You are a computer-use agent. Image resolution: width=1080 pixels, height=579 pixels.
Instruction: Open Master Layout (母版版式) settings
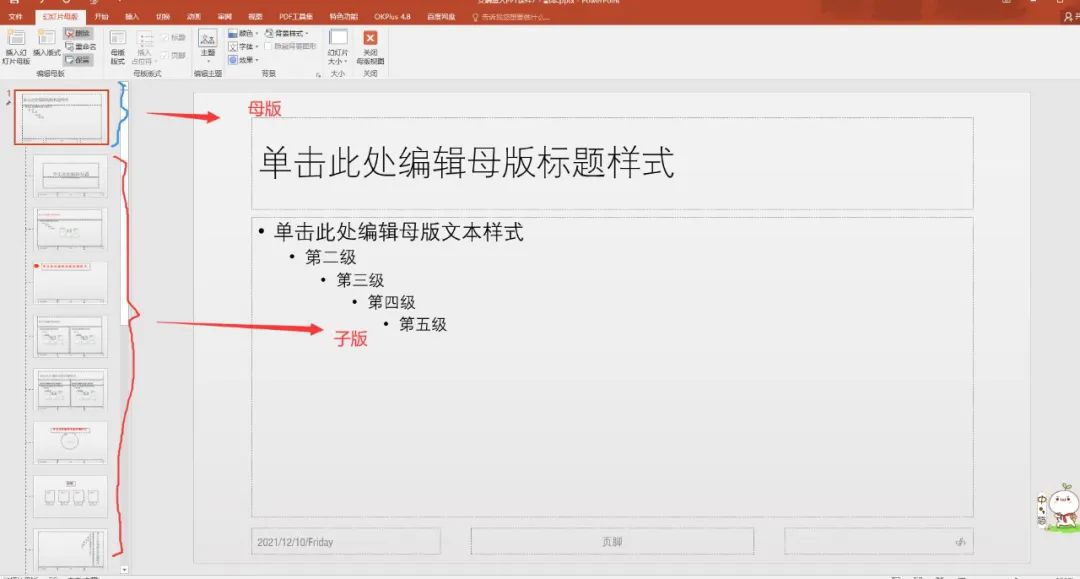pos(118,47)
